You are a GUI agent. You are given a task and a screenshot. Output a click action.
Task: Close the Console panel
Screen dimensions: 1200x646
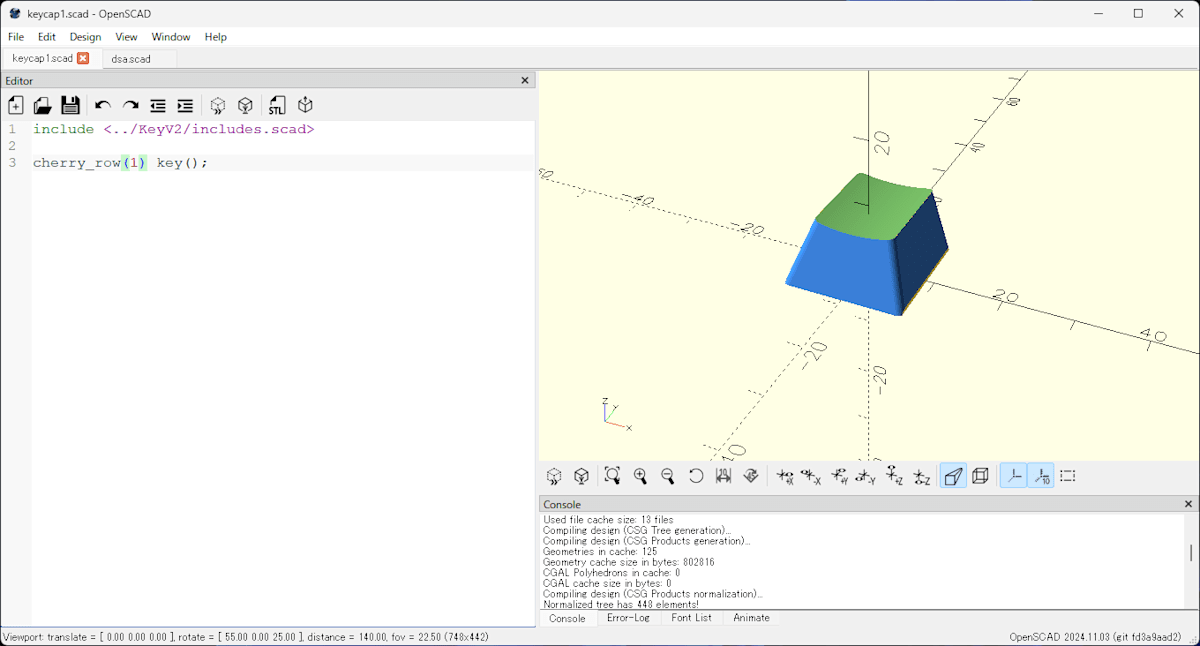(1189, 504)
